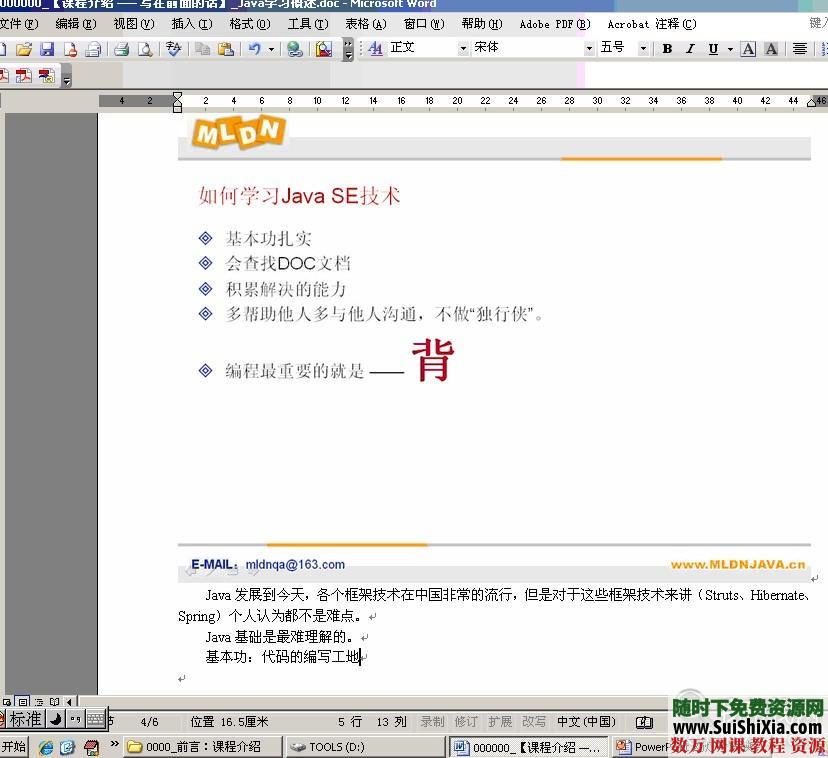Click the Paste icon in the toolbar
Viewport: 828px width, 758px height.
point(226,48)
